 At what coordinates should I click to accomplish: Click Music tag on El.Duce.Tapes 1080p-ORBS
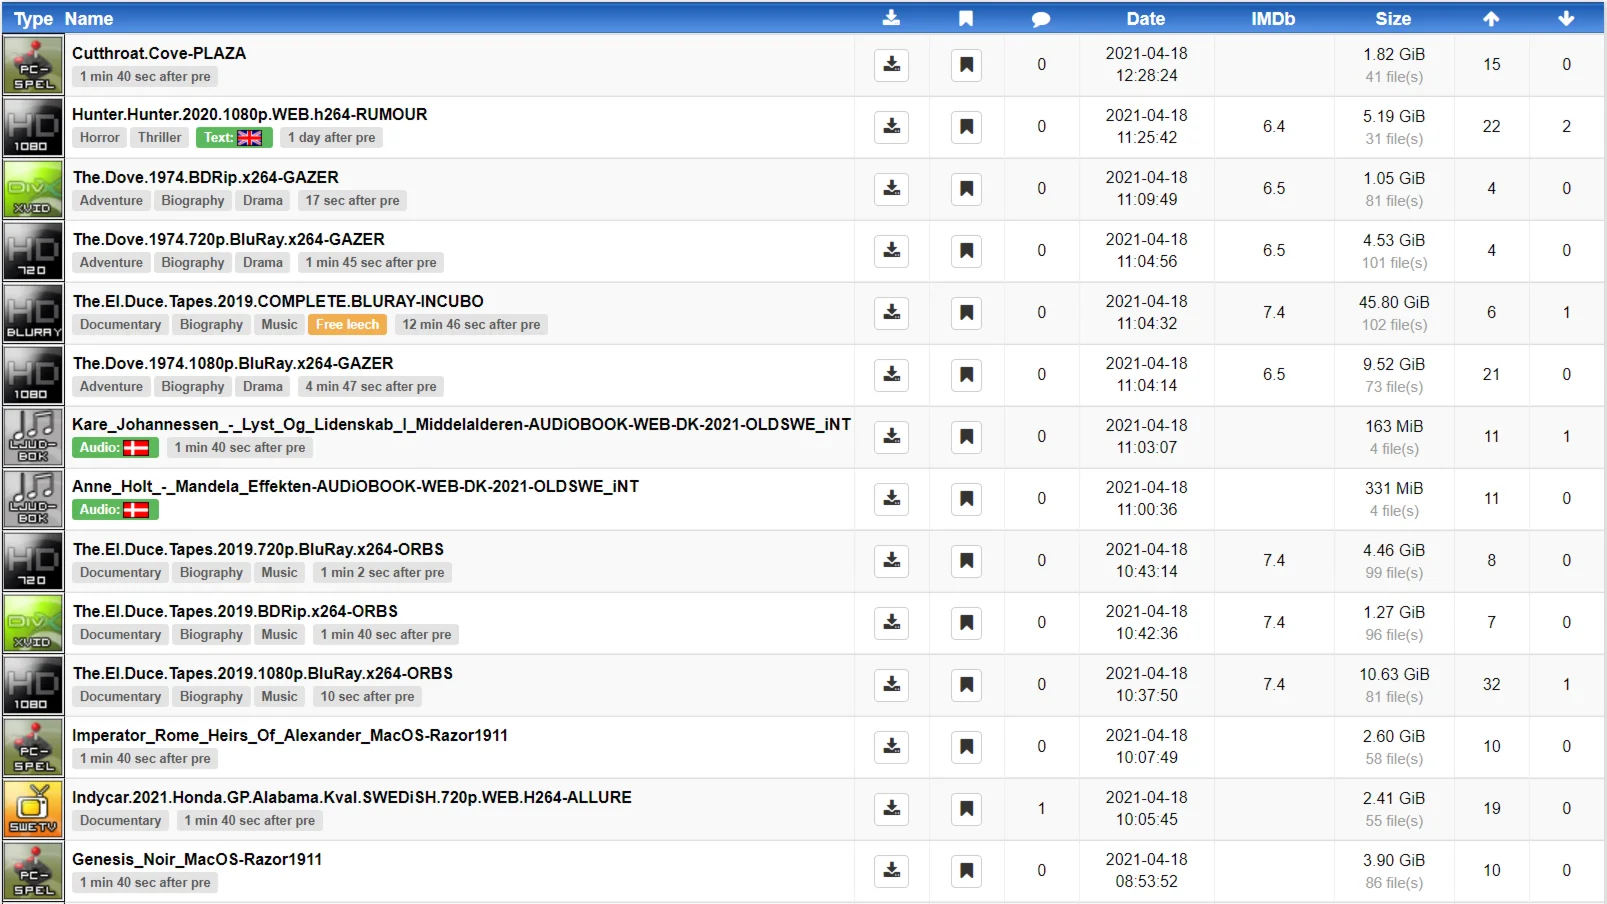click(279, 696)
